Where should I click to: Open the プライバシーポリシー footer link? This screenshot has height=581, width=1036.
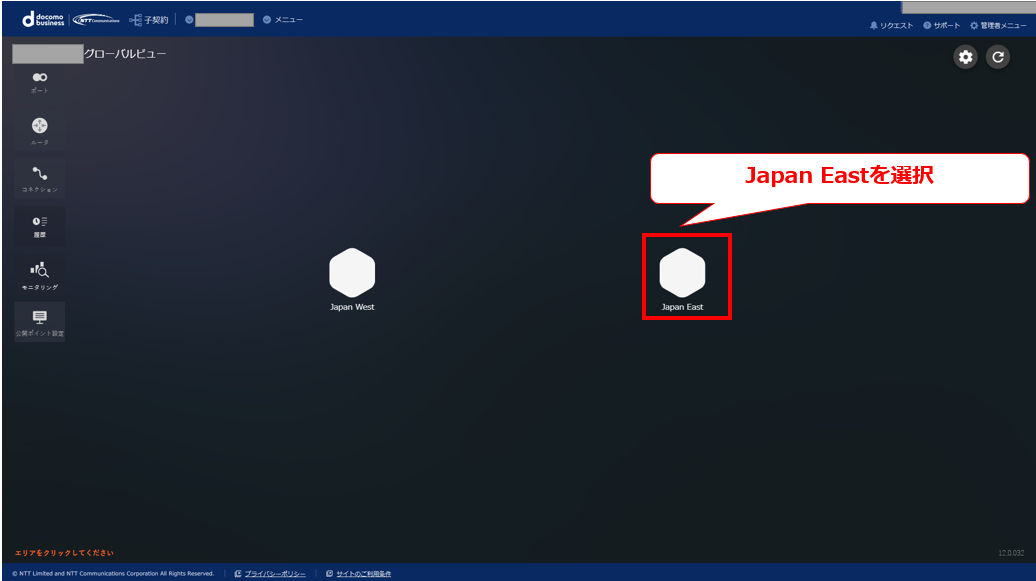point(270,574)
